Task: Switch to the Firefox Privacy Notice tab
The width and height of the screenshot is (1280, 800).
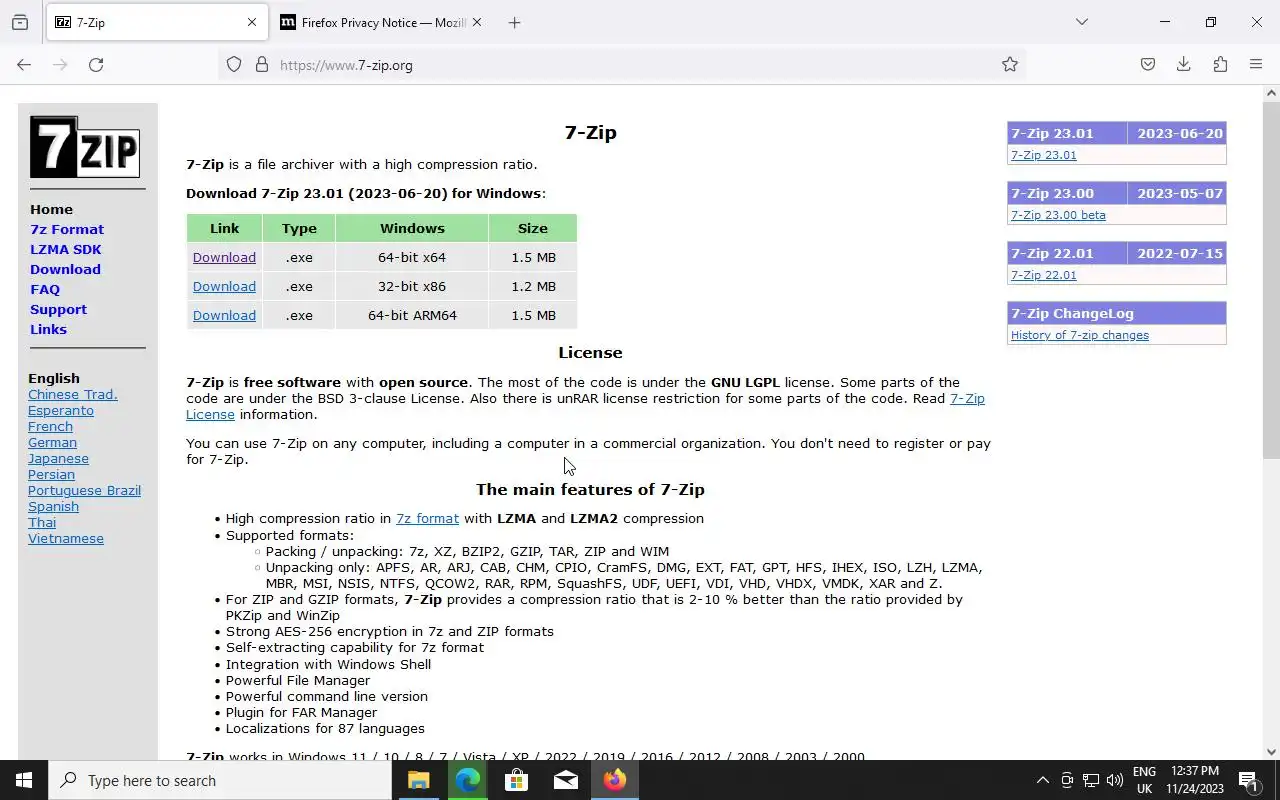Action: pos(380,22)
